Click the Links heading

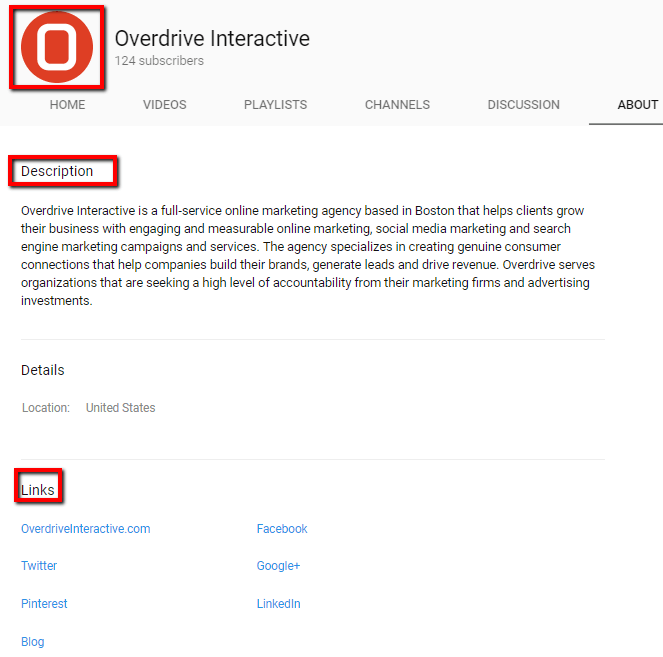(x=38, y=490)
